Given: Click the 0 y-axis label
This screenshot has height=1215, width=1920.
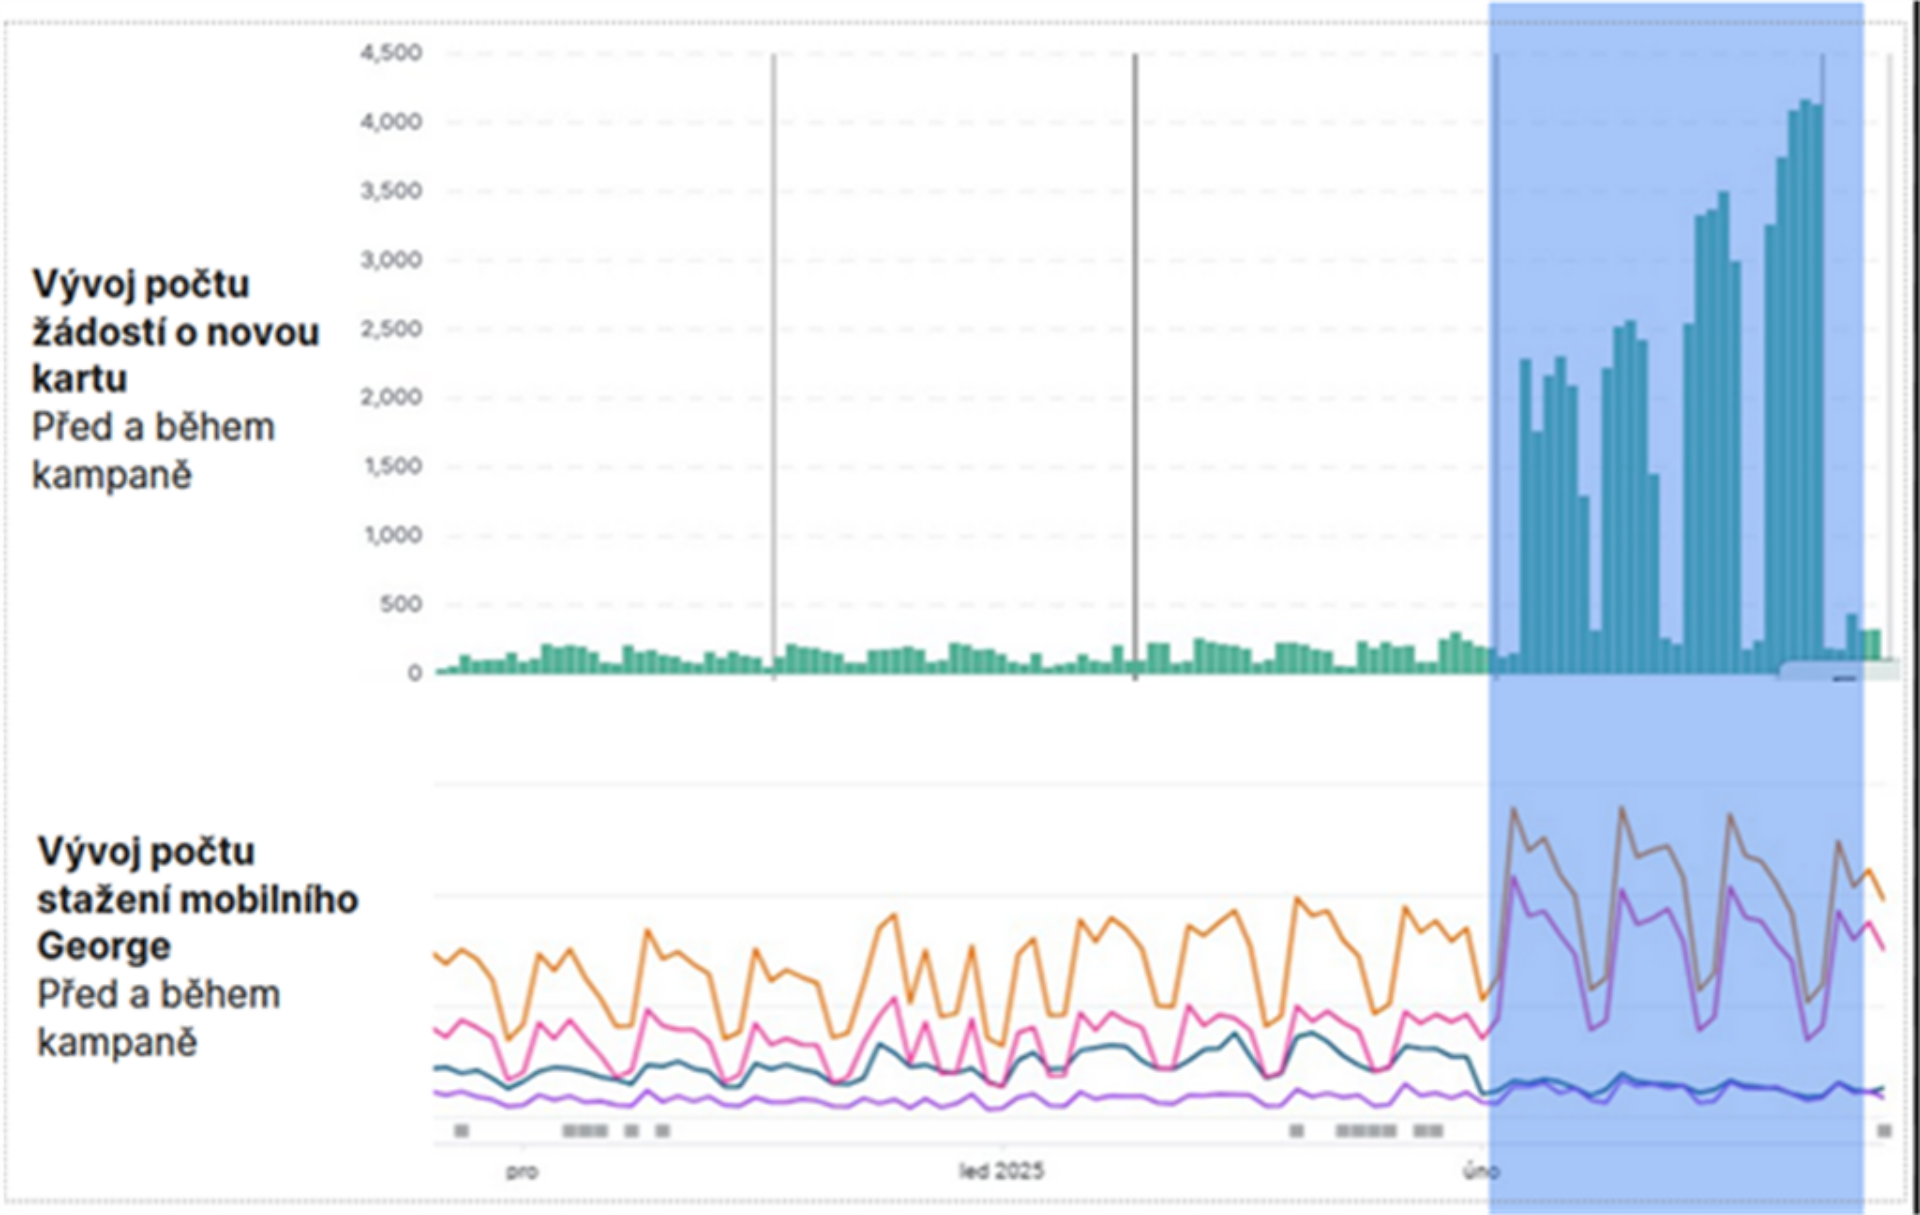Looking at the screenshot, I should [414, 674].
